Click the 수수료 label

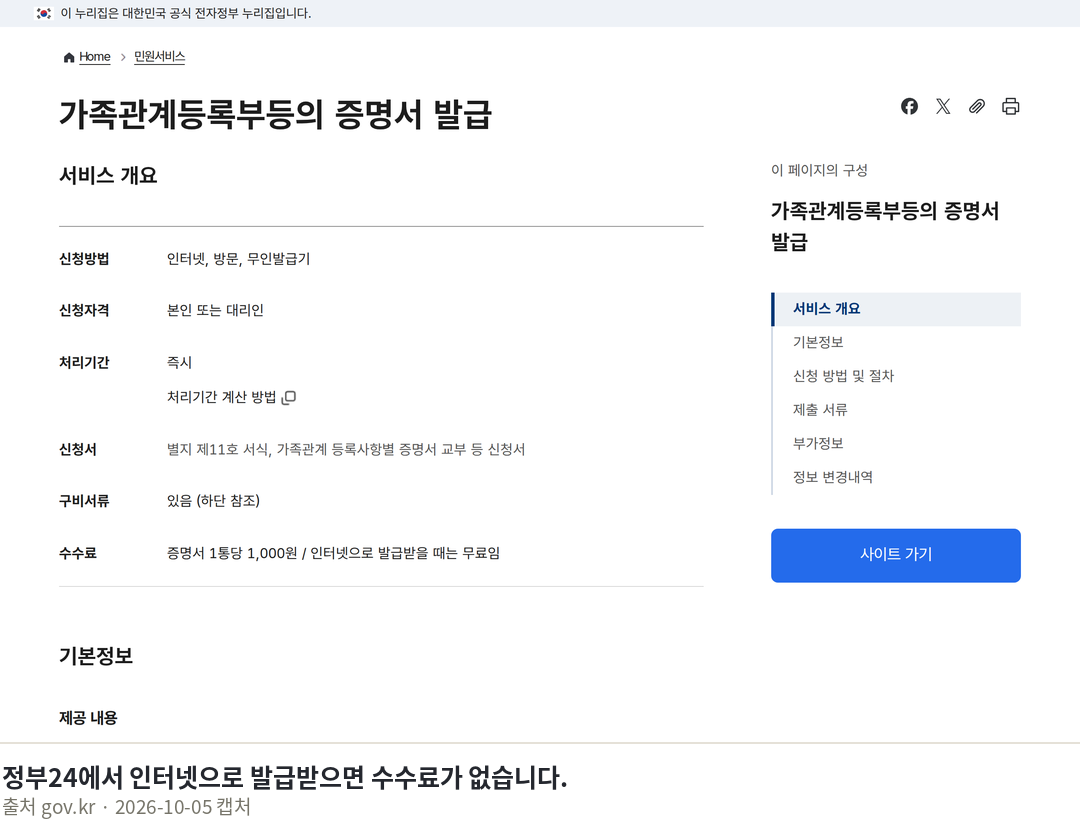[78, 553]
